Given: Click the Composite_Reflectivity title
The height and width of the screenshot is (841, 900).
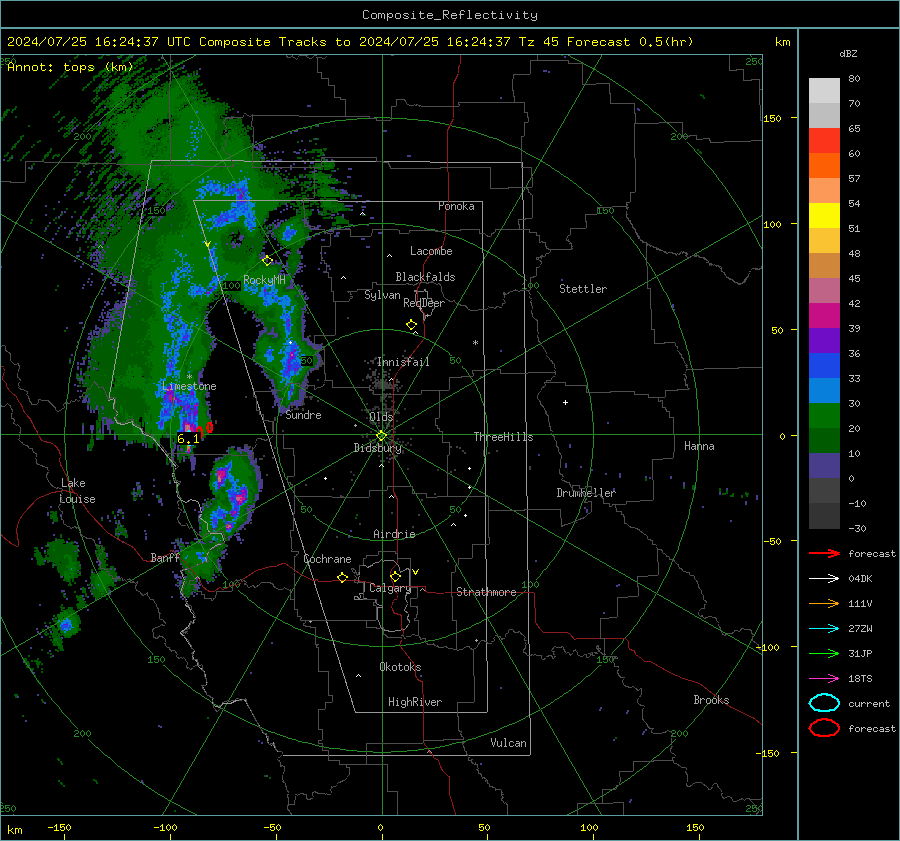Looking at the screenshot, I should click(450, 15).
